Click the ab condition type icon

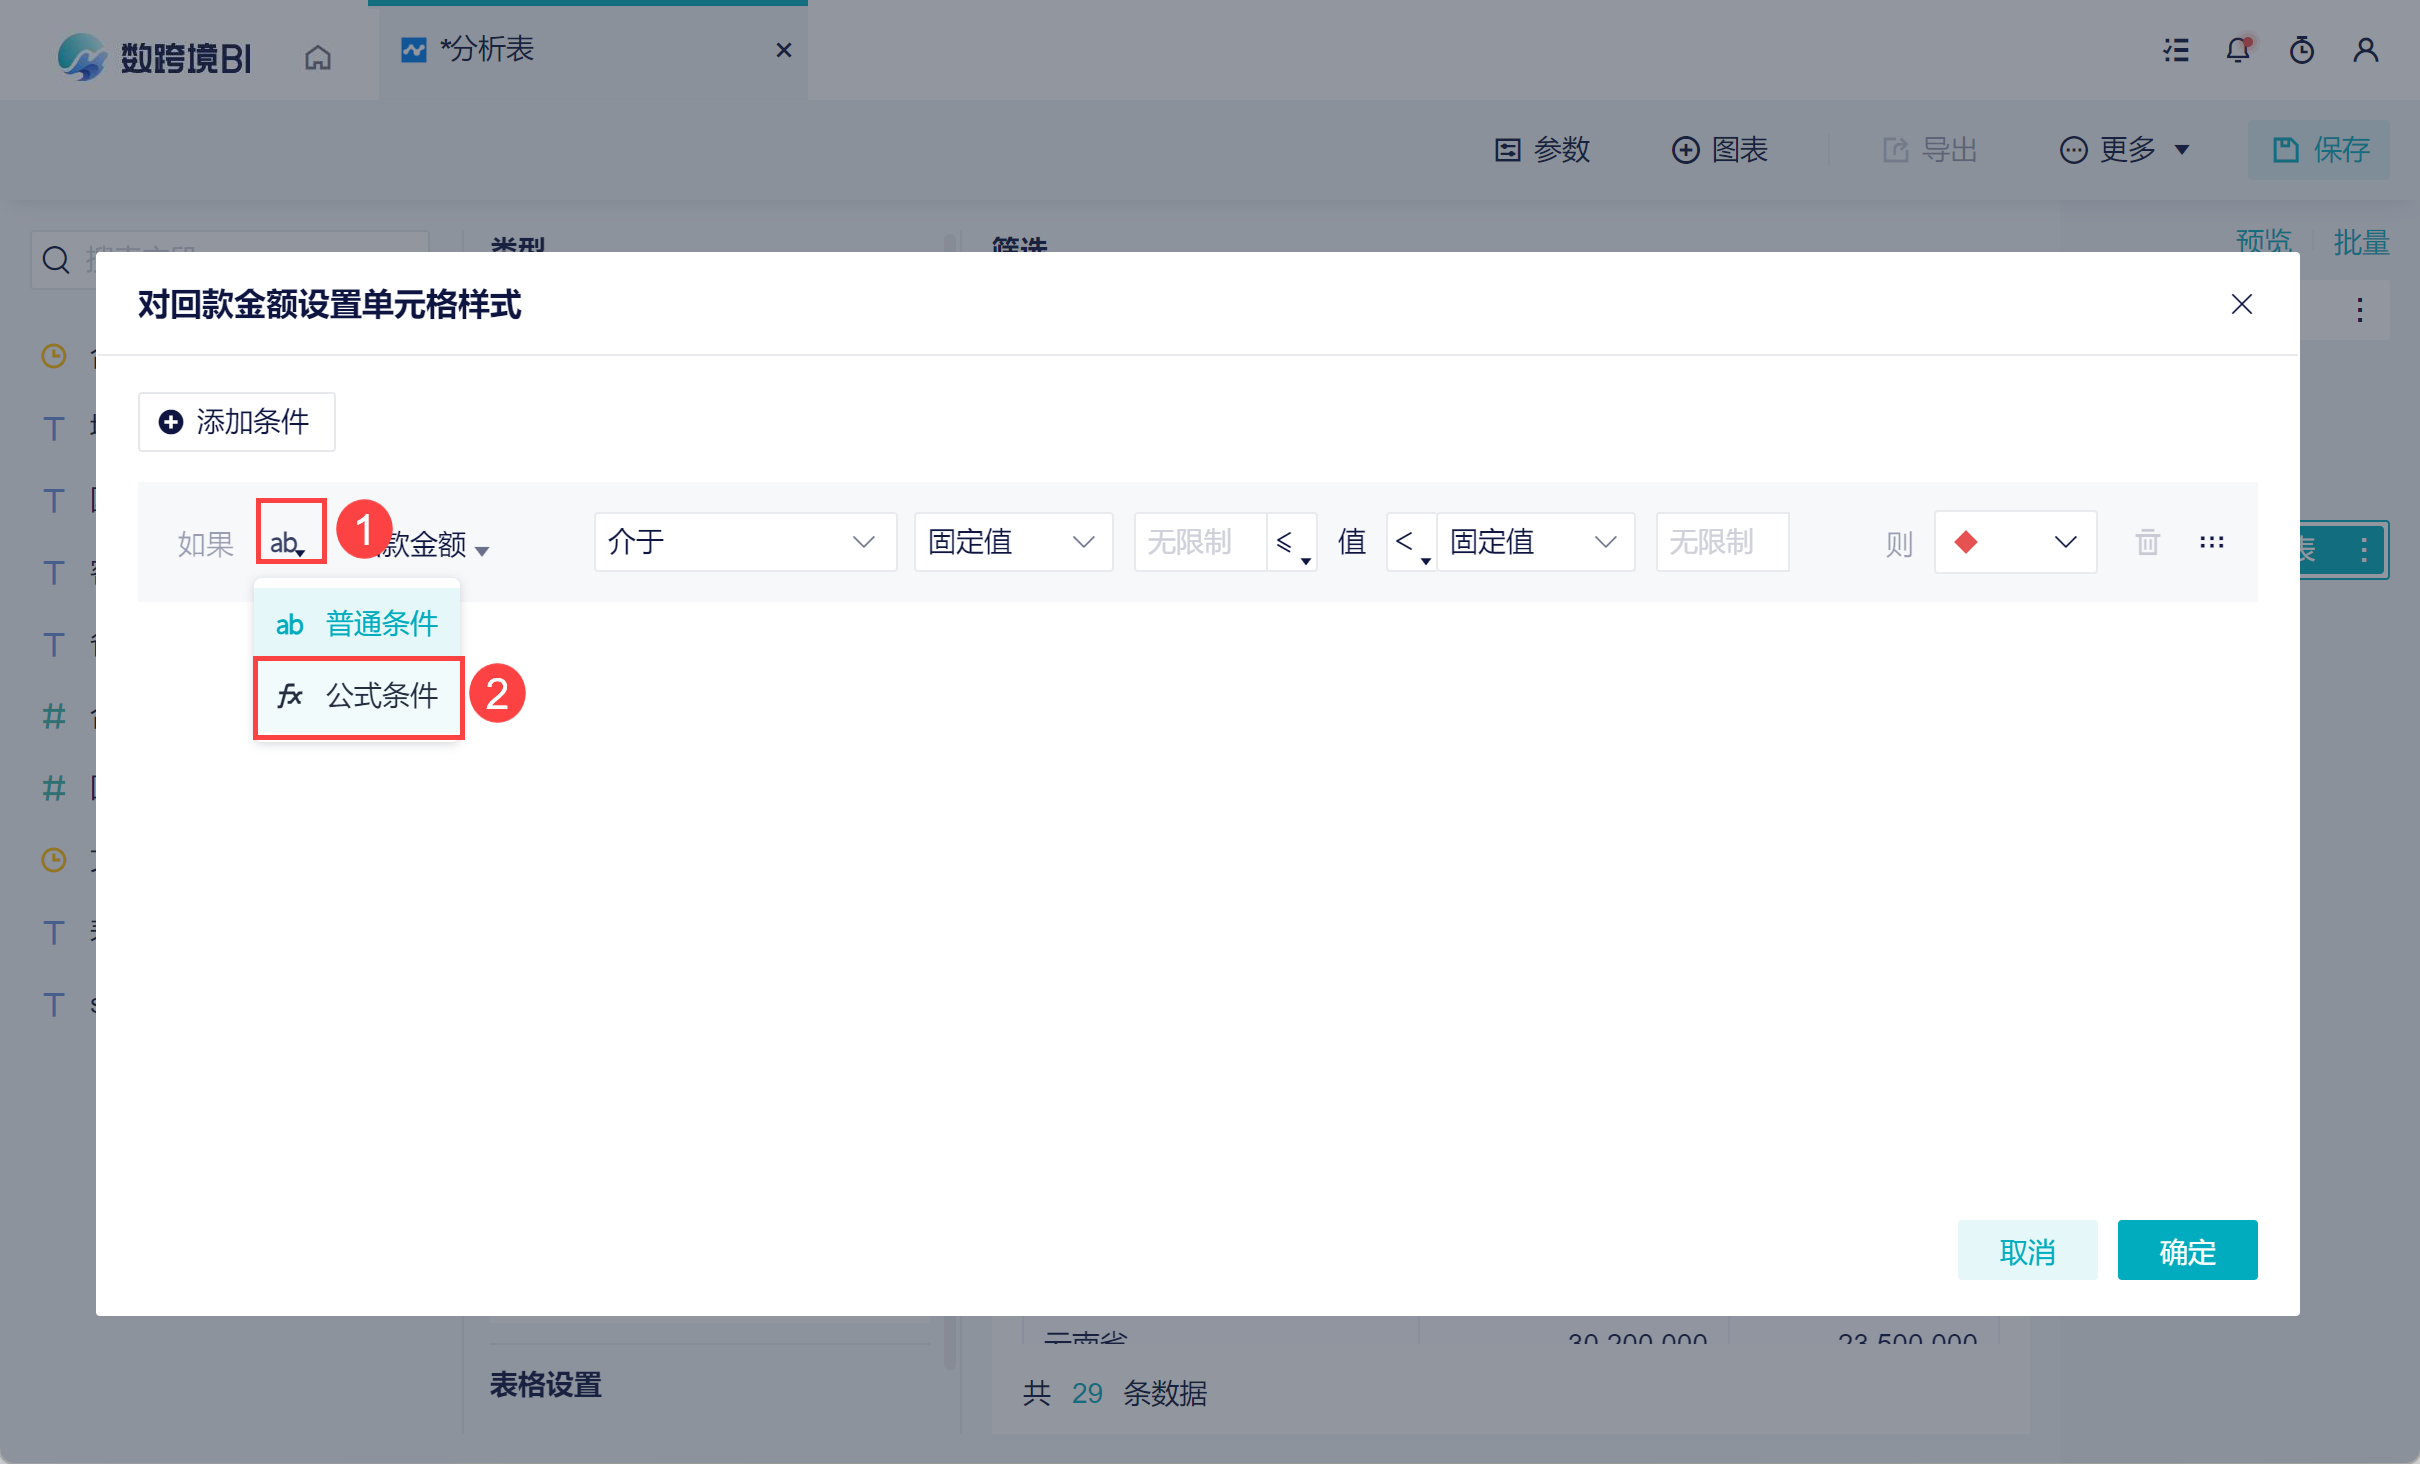(288, 542)
